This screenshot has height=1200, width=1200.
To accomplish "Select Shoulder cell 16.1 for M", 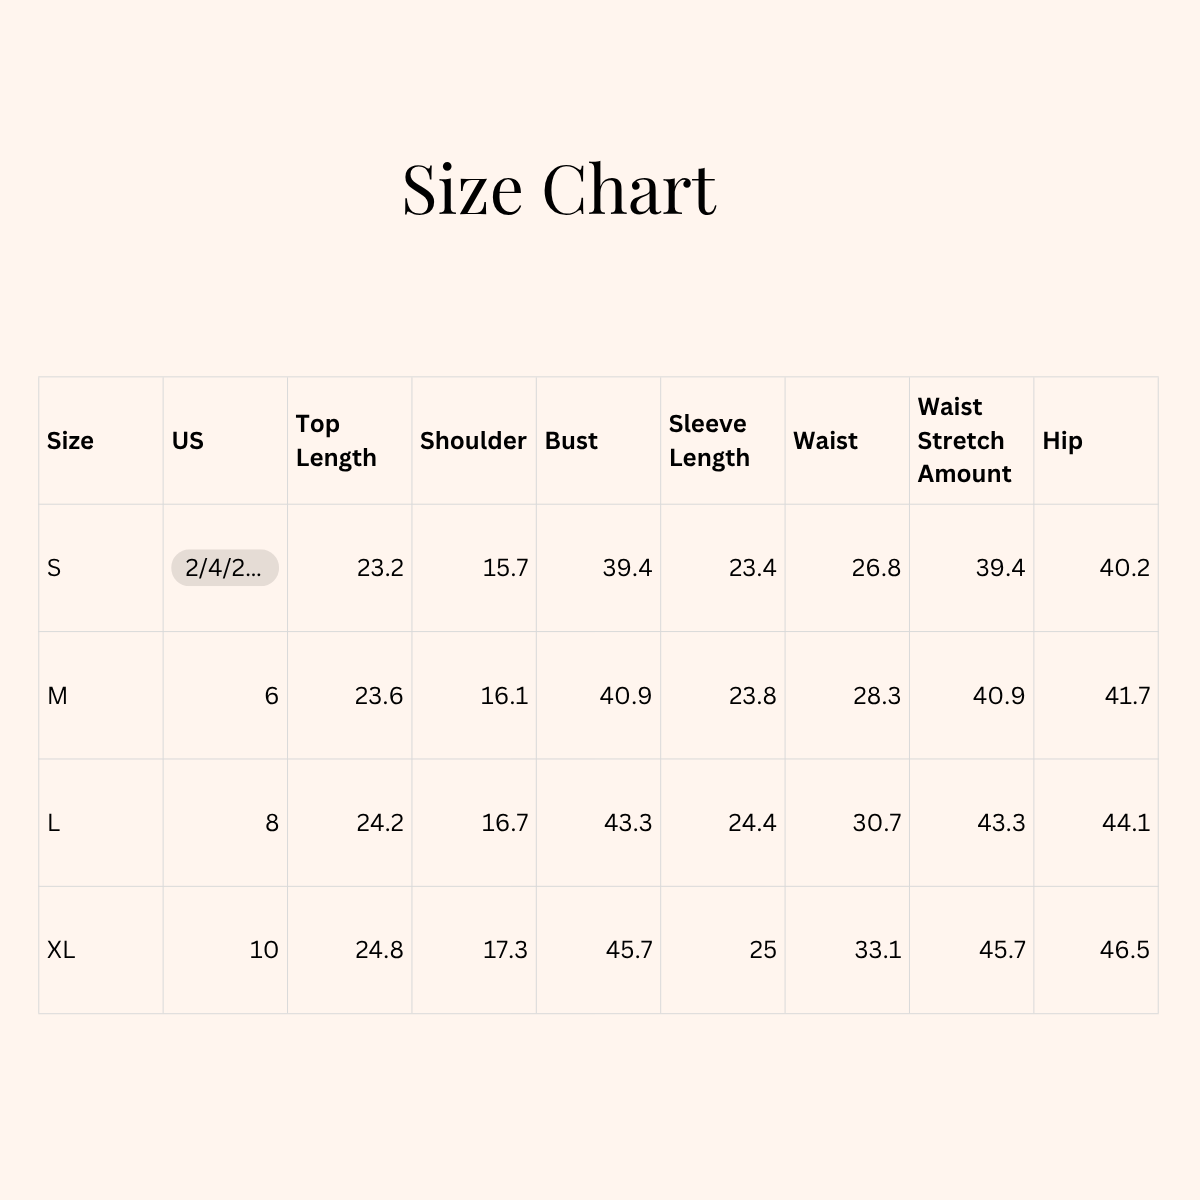I will (504, 696).
